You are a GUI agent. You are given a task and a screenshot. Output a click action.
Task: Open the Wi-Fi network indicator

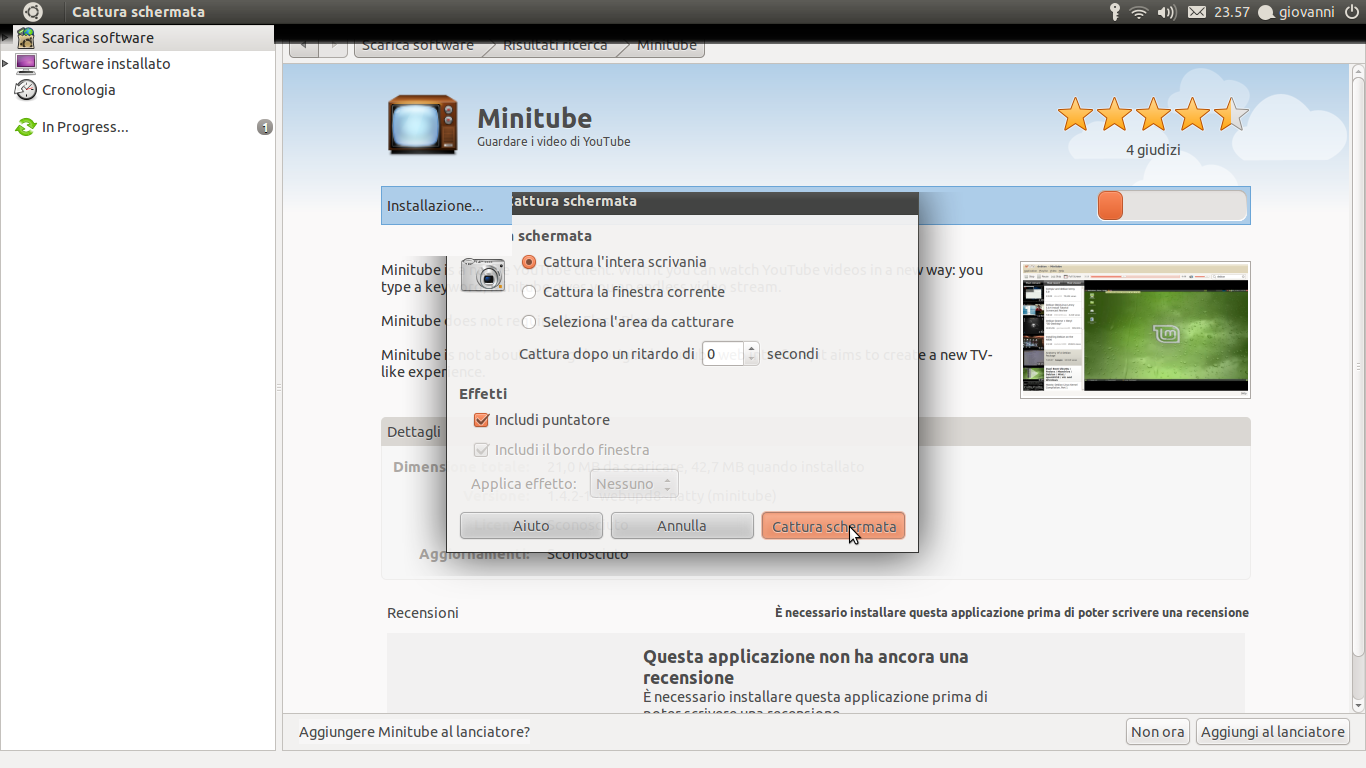coord(1139,12)
